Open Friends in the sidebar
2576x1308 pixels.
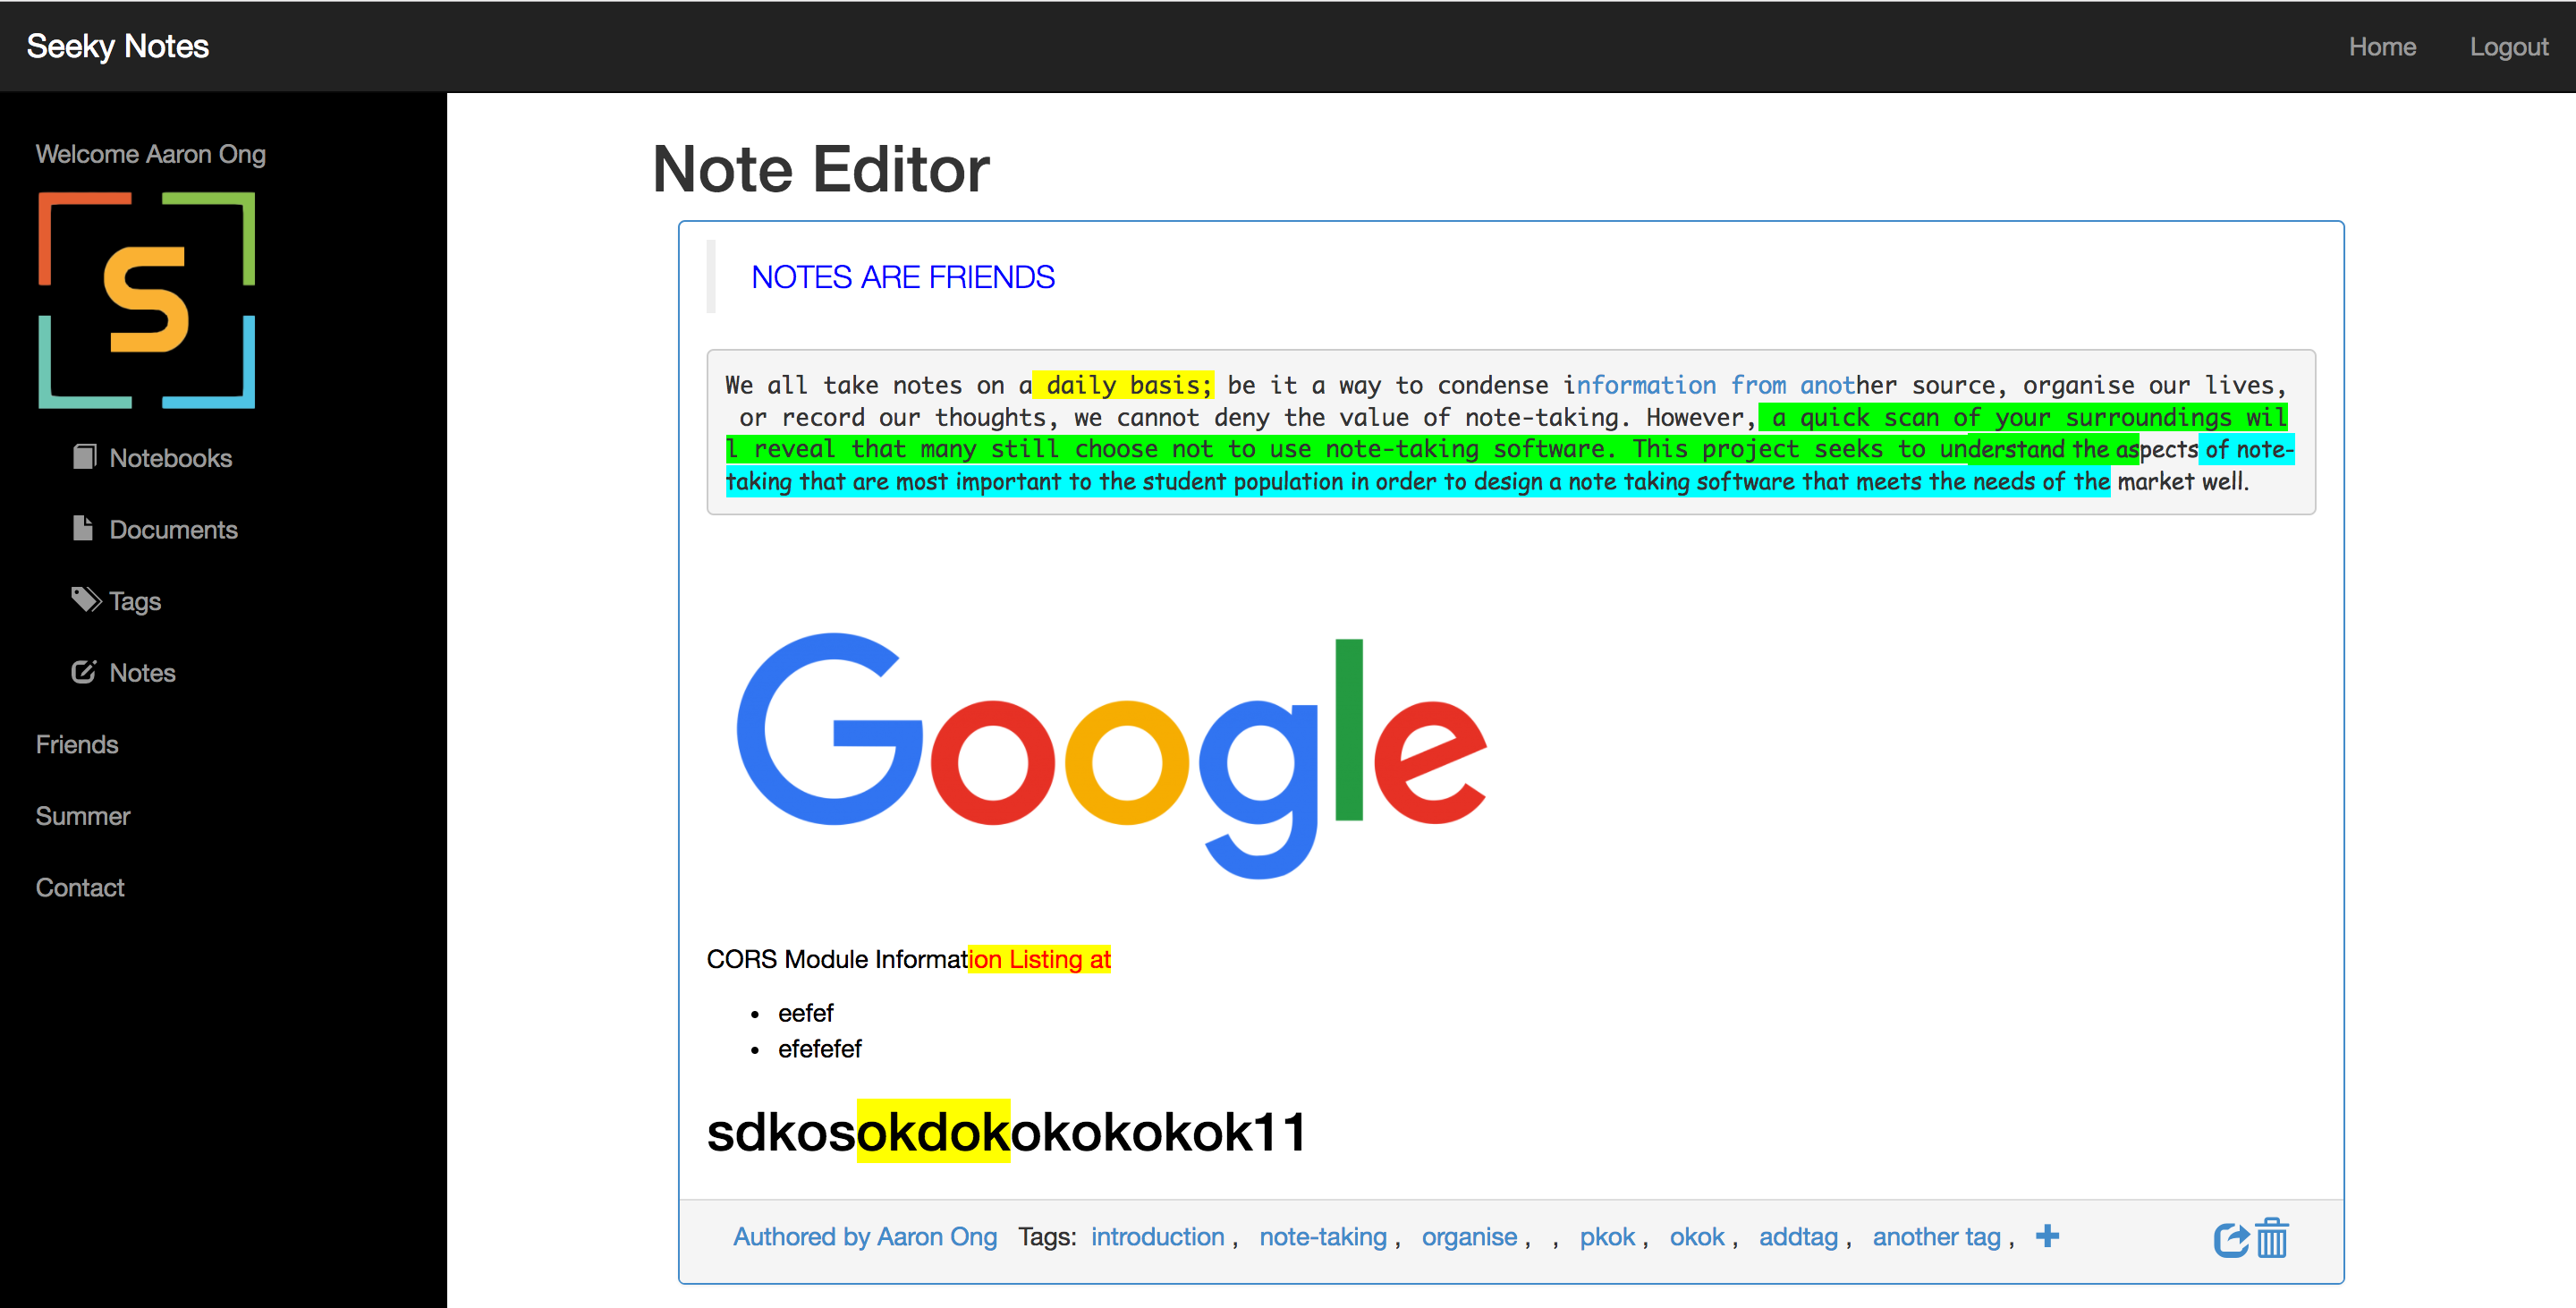click(x=77, y=744)
